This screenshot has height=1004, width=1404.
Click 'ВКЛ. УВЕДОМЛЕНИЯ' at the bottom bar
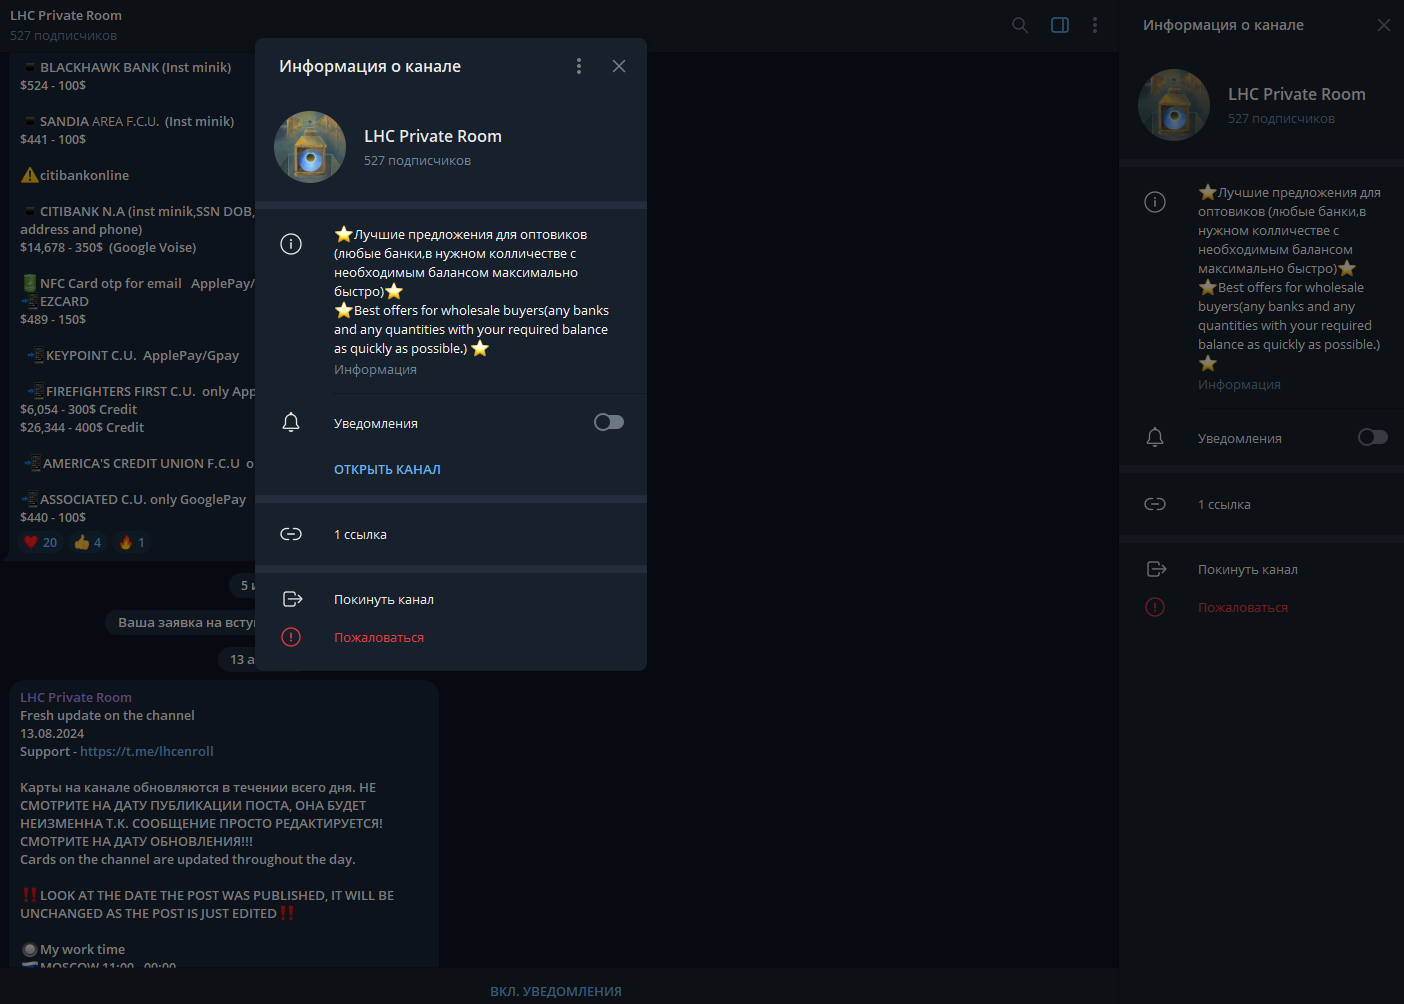556,991
